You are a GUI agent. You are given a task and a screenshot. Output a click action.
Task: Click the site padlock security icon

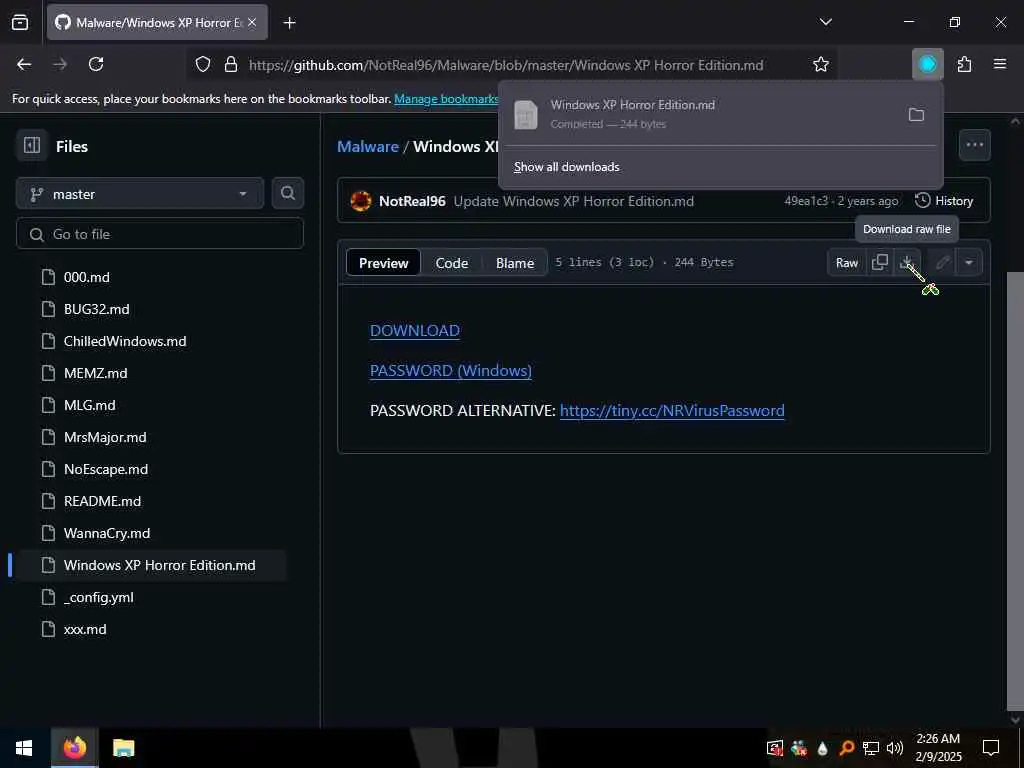pyautogui.click(x=231, y=65)
